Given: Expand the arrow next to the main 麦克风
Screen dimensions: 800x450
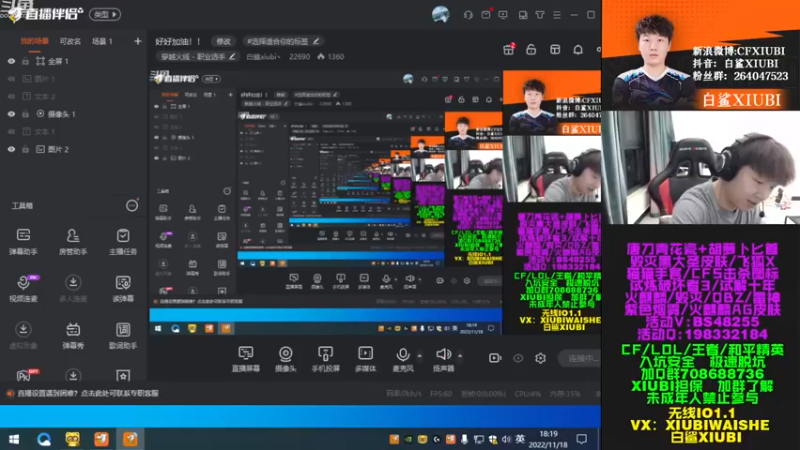Looking at the screenshot, I should [419, 356].
